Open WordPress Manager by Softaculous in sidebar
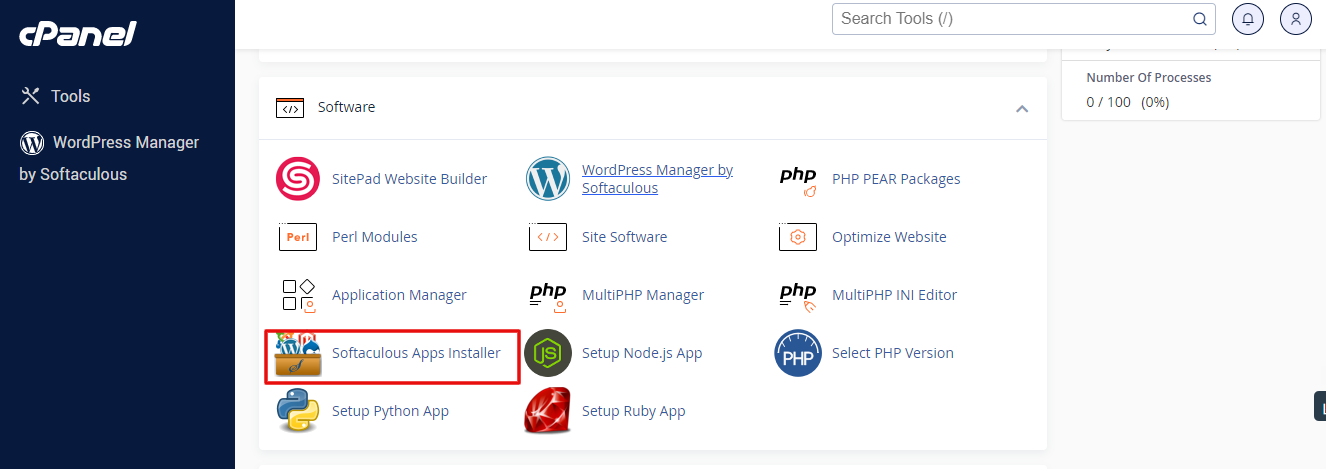The image size is (1326, 469). (x=109, y=158)
